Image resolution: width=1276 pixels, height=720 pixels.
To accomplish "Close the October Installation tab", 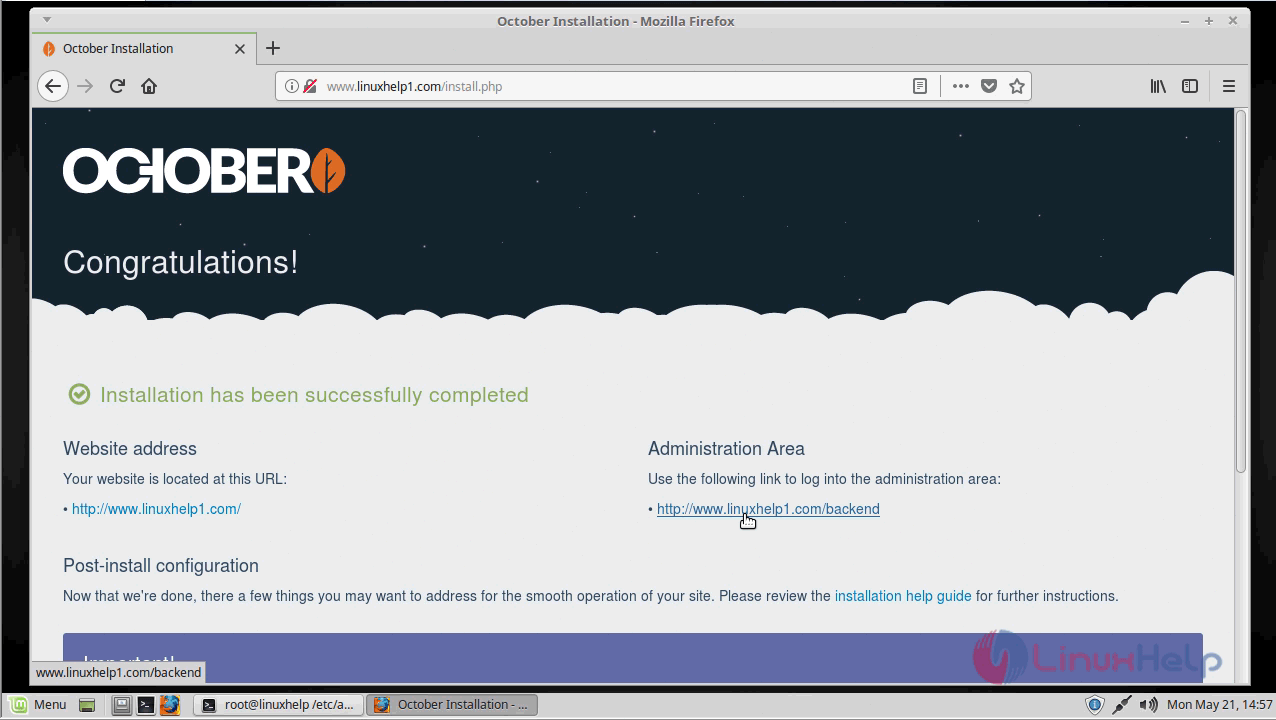I will tap(240, 48).
